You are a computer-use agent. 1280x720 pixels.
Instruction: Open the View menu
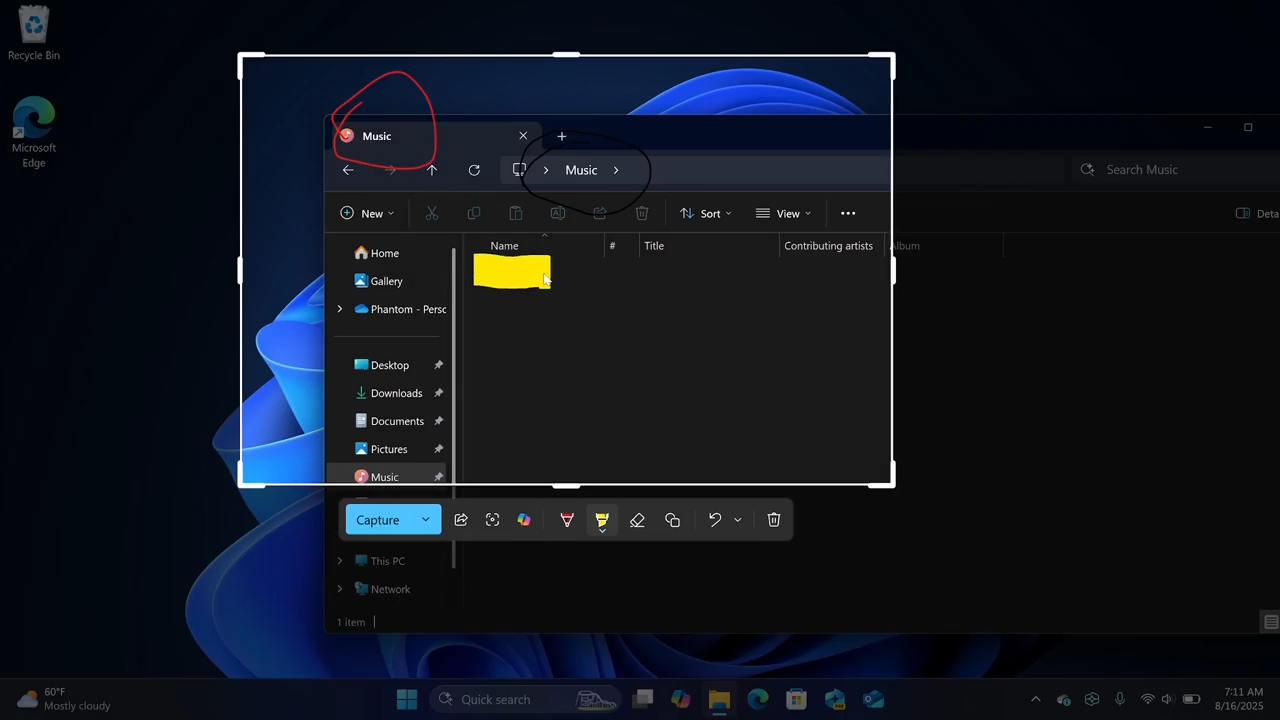783,213
